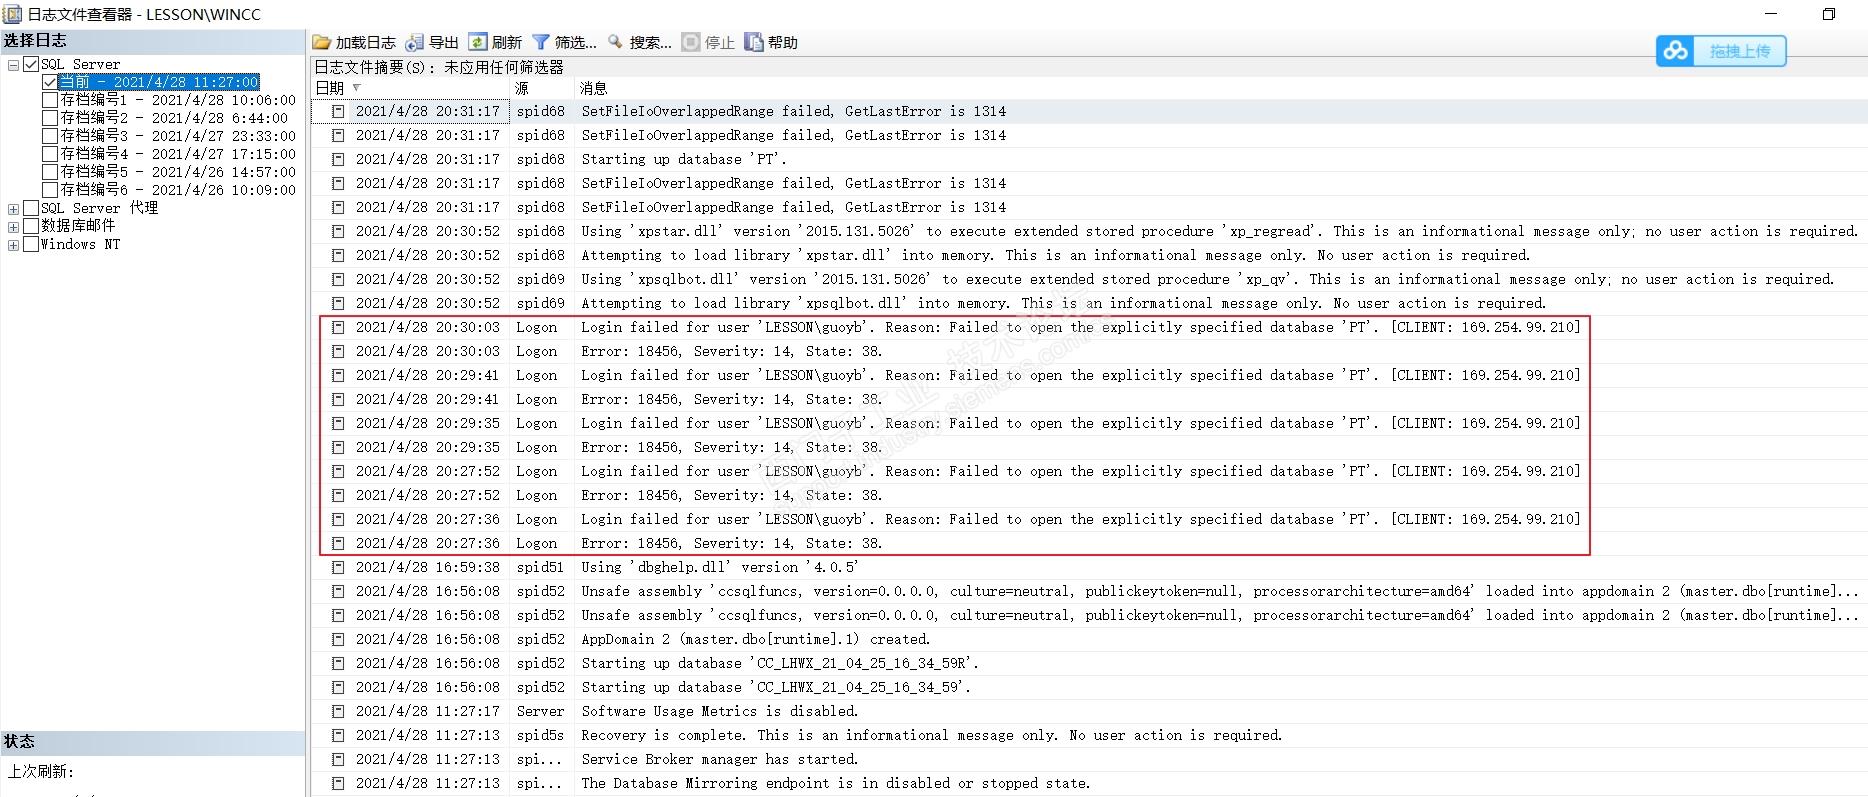This screenshot has width=1868, height=797.
Task: Check the 存档编号1 log checkbox
Action: [50, 100]
